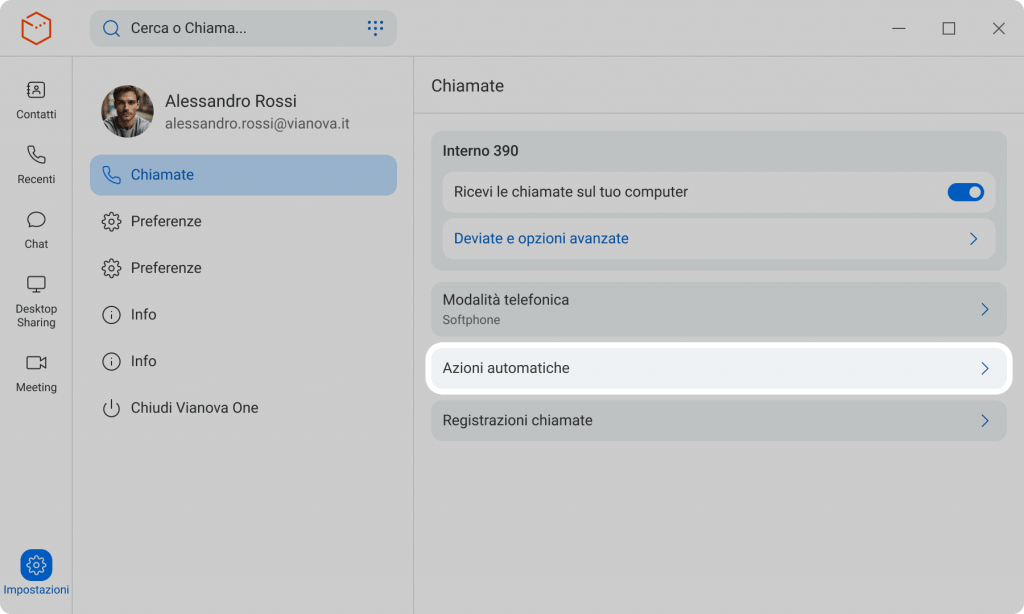Open the Recenti calls section
The image size is (1024, 614).
pos(36,165)
